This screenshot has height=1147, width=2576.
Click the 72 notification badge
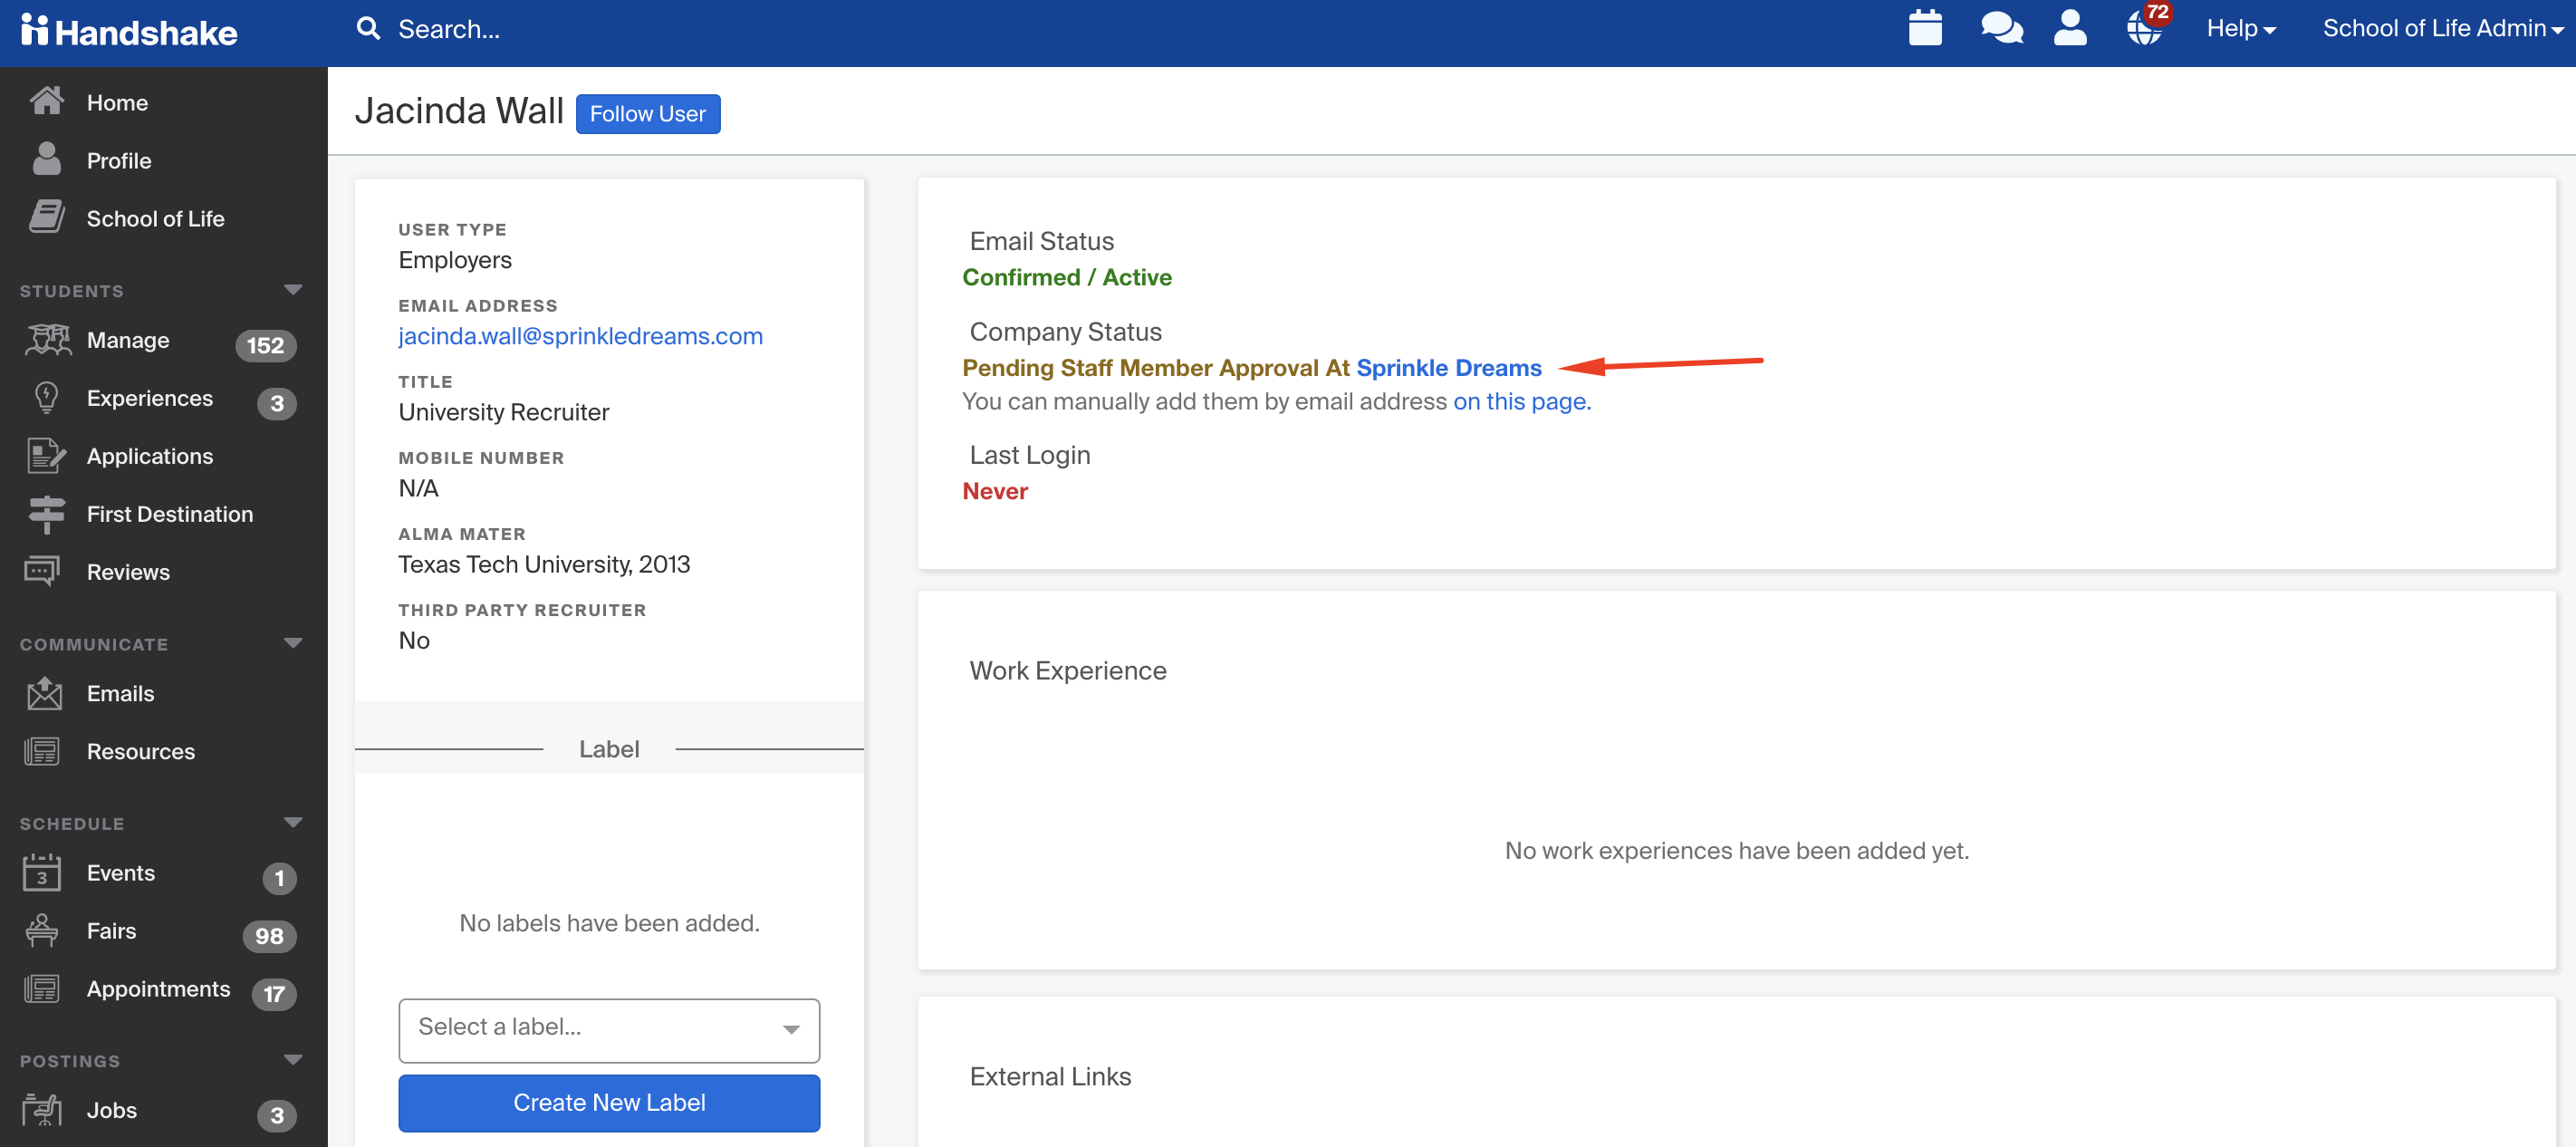tap(2158, 12)
